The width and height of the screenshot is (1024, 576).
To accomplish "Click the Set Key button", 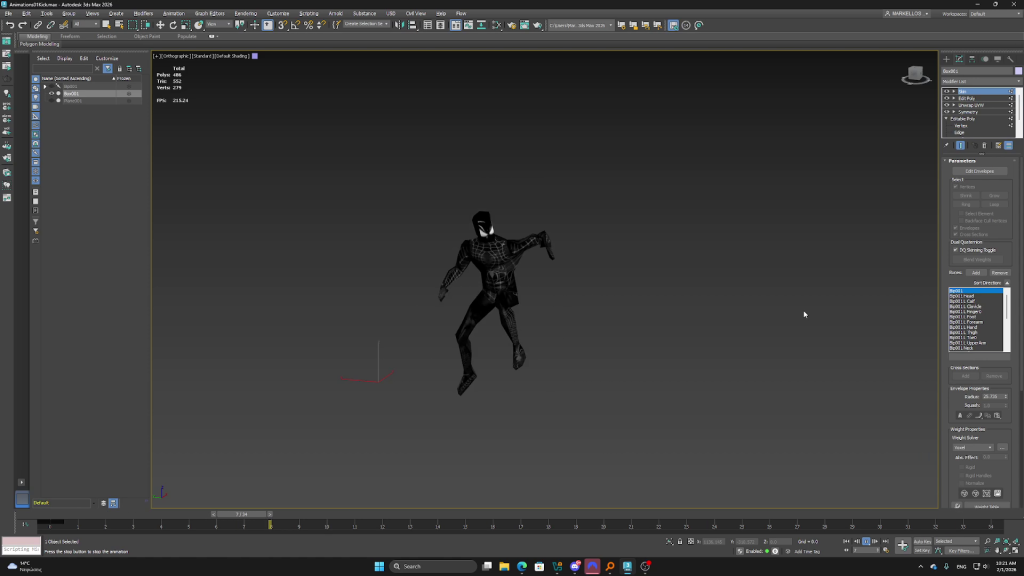I will point(922,551).
